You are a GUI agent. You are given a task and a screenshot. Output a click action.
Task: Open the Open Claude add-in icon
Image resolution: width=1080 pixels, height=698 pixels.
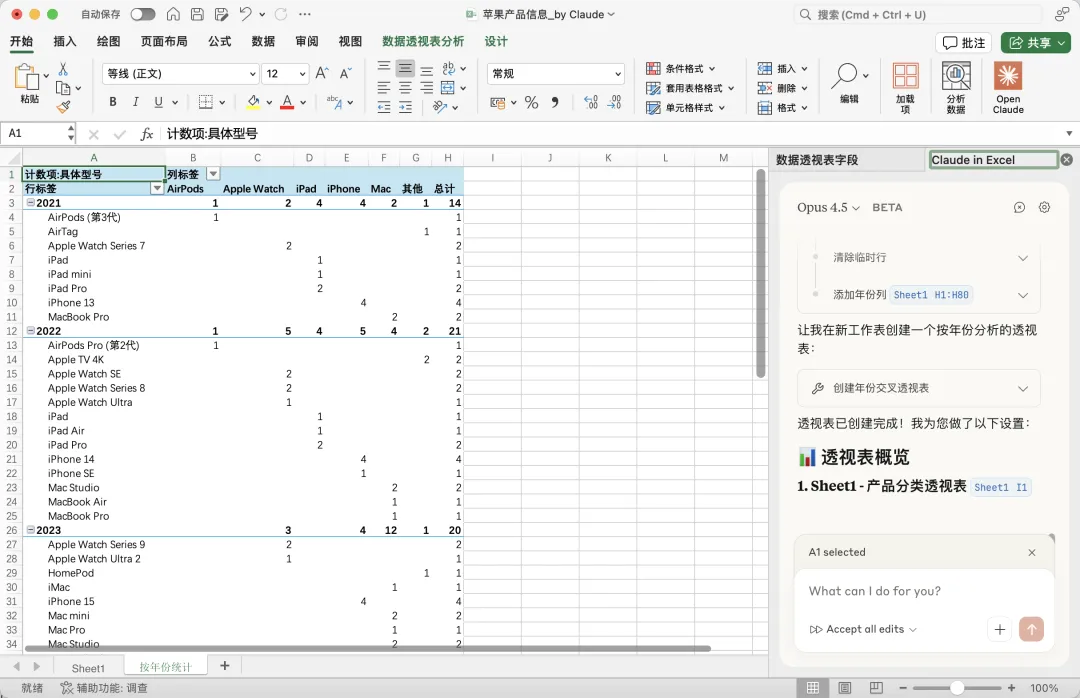click(x=1008, y=87)
